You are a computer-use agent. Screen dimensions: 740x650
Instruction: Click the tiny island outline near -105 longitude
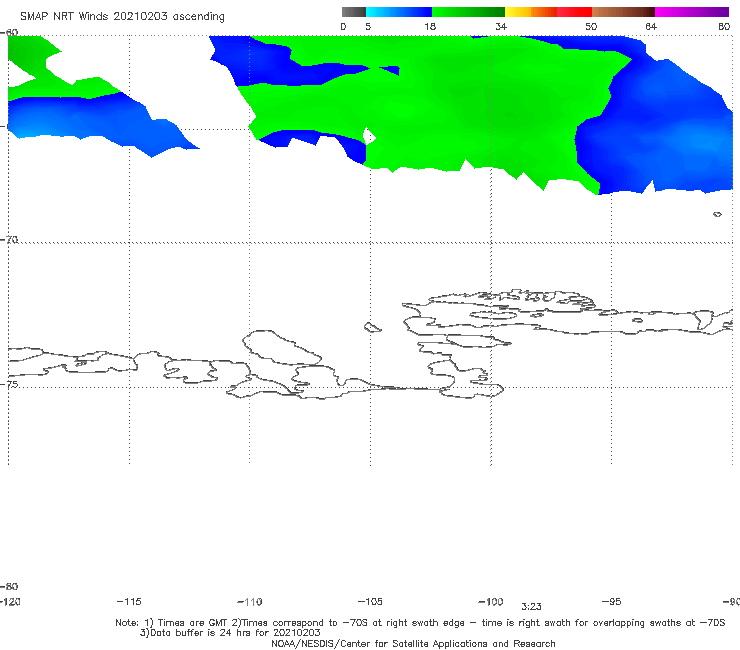coord(372,327)
